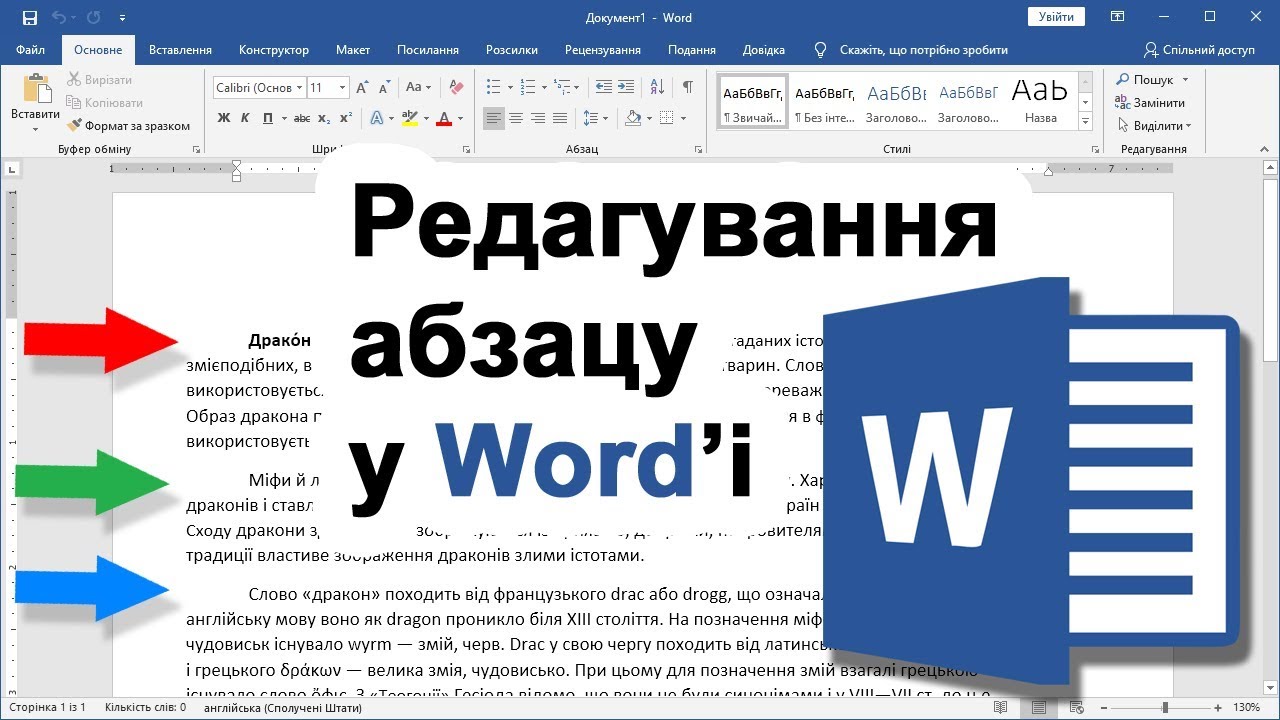The width and height of the screenshot is (1280, 720).
Task: Click the Bullets list icon
Action: (493, 88)
